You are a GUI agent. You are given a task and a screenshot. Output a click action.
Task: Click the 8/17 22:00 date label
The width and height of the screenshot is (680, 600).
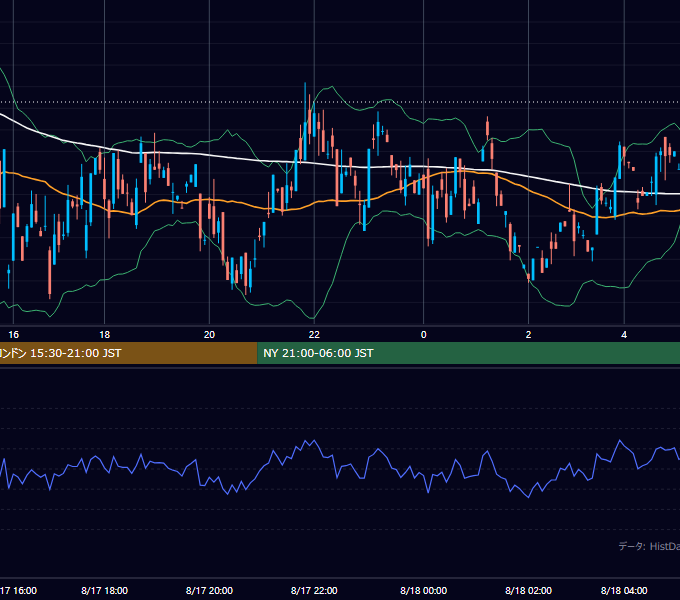314,590
